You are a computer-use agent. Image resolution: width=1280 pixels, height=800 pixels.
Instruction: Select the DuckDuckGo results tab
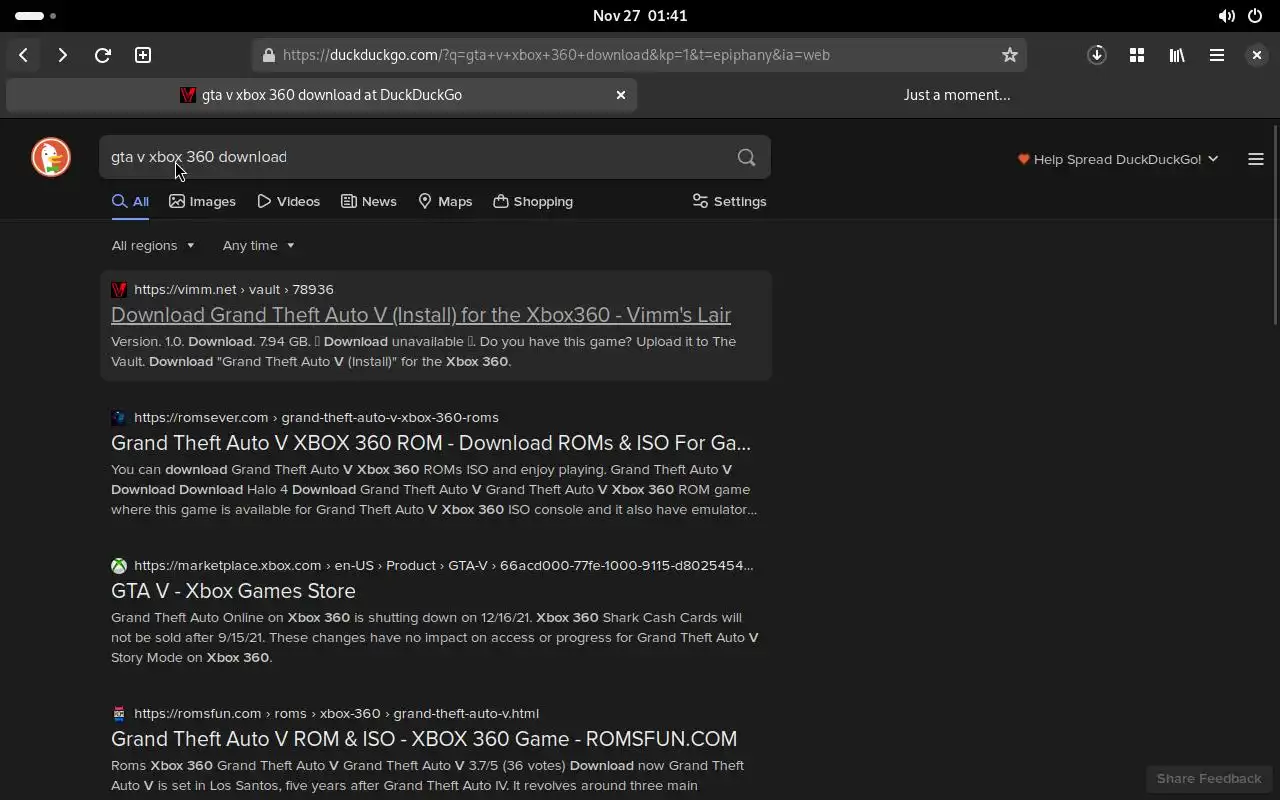pyautogui.click(x=321, y=95)
